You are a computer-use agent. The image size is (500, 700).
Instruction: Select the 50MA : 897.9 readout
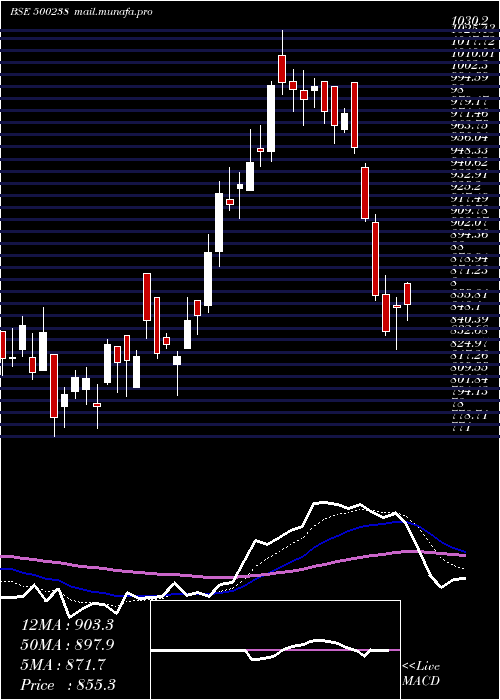pyautogui.click(x=67, y=645)
